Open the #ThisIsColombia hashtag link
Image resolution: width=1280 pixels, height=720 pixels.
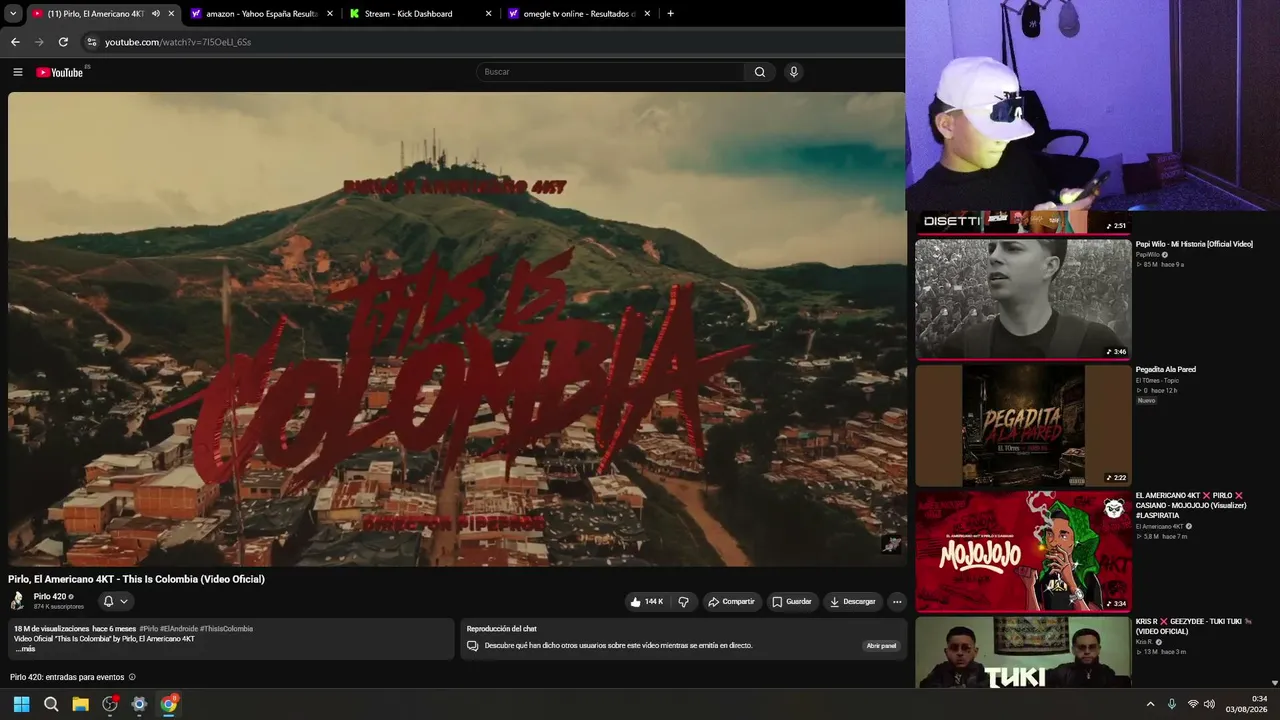click(226, 629)
